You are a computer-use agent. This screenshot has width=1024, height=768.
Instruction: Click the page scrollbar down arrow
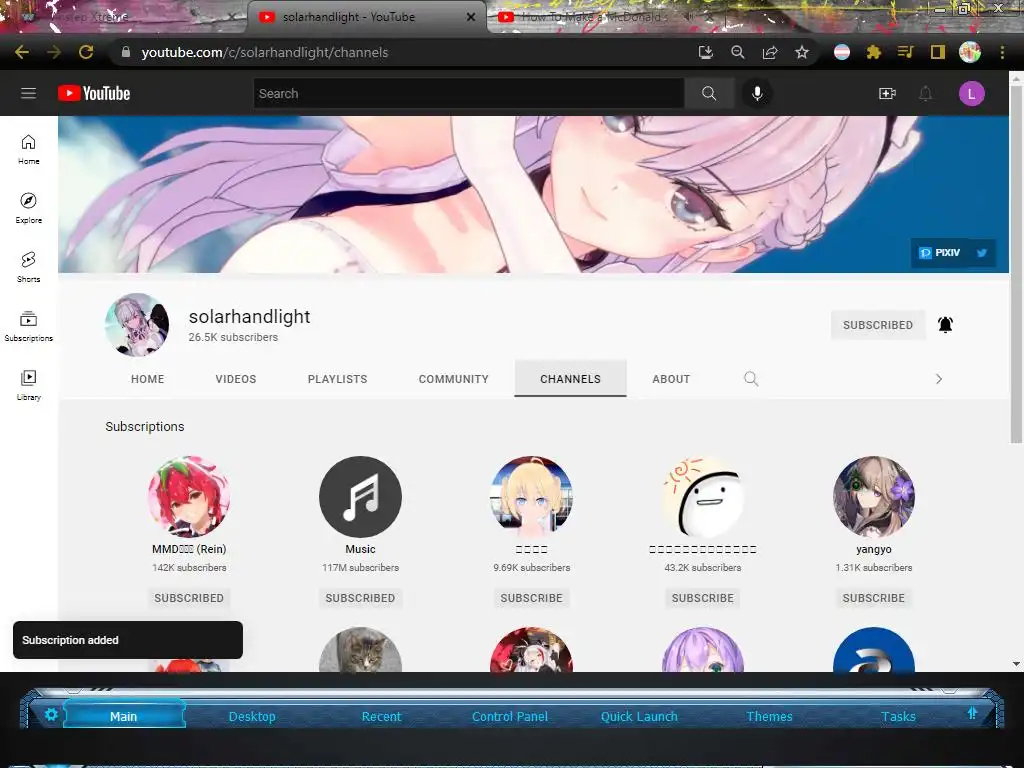[1016, 664]
